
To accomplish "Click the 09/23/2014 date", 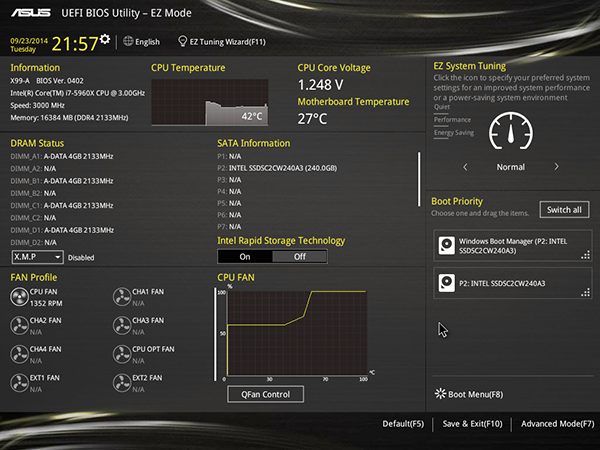I will [29, 41].
